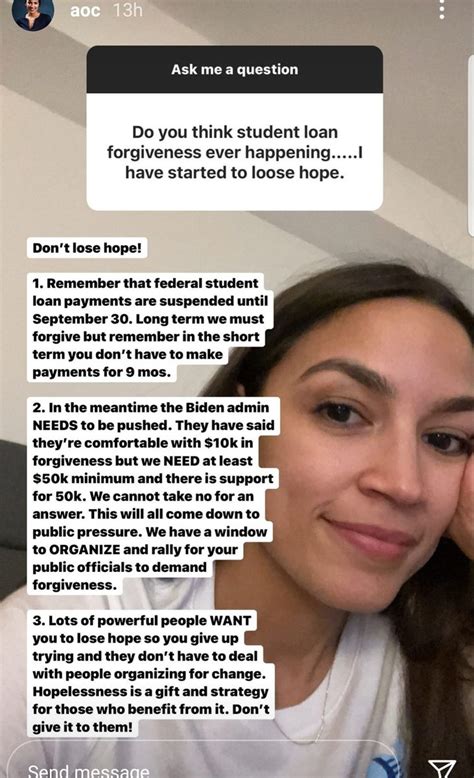The image size is (474, 778).
Task: Click the 13h story timestamp
Action: [128, 10]
